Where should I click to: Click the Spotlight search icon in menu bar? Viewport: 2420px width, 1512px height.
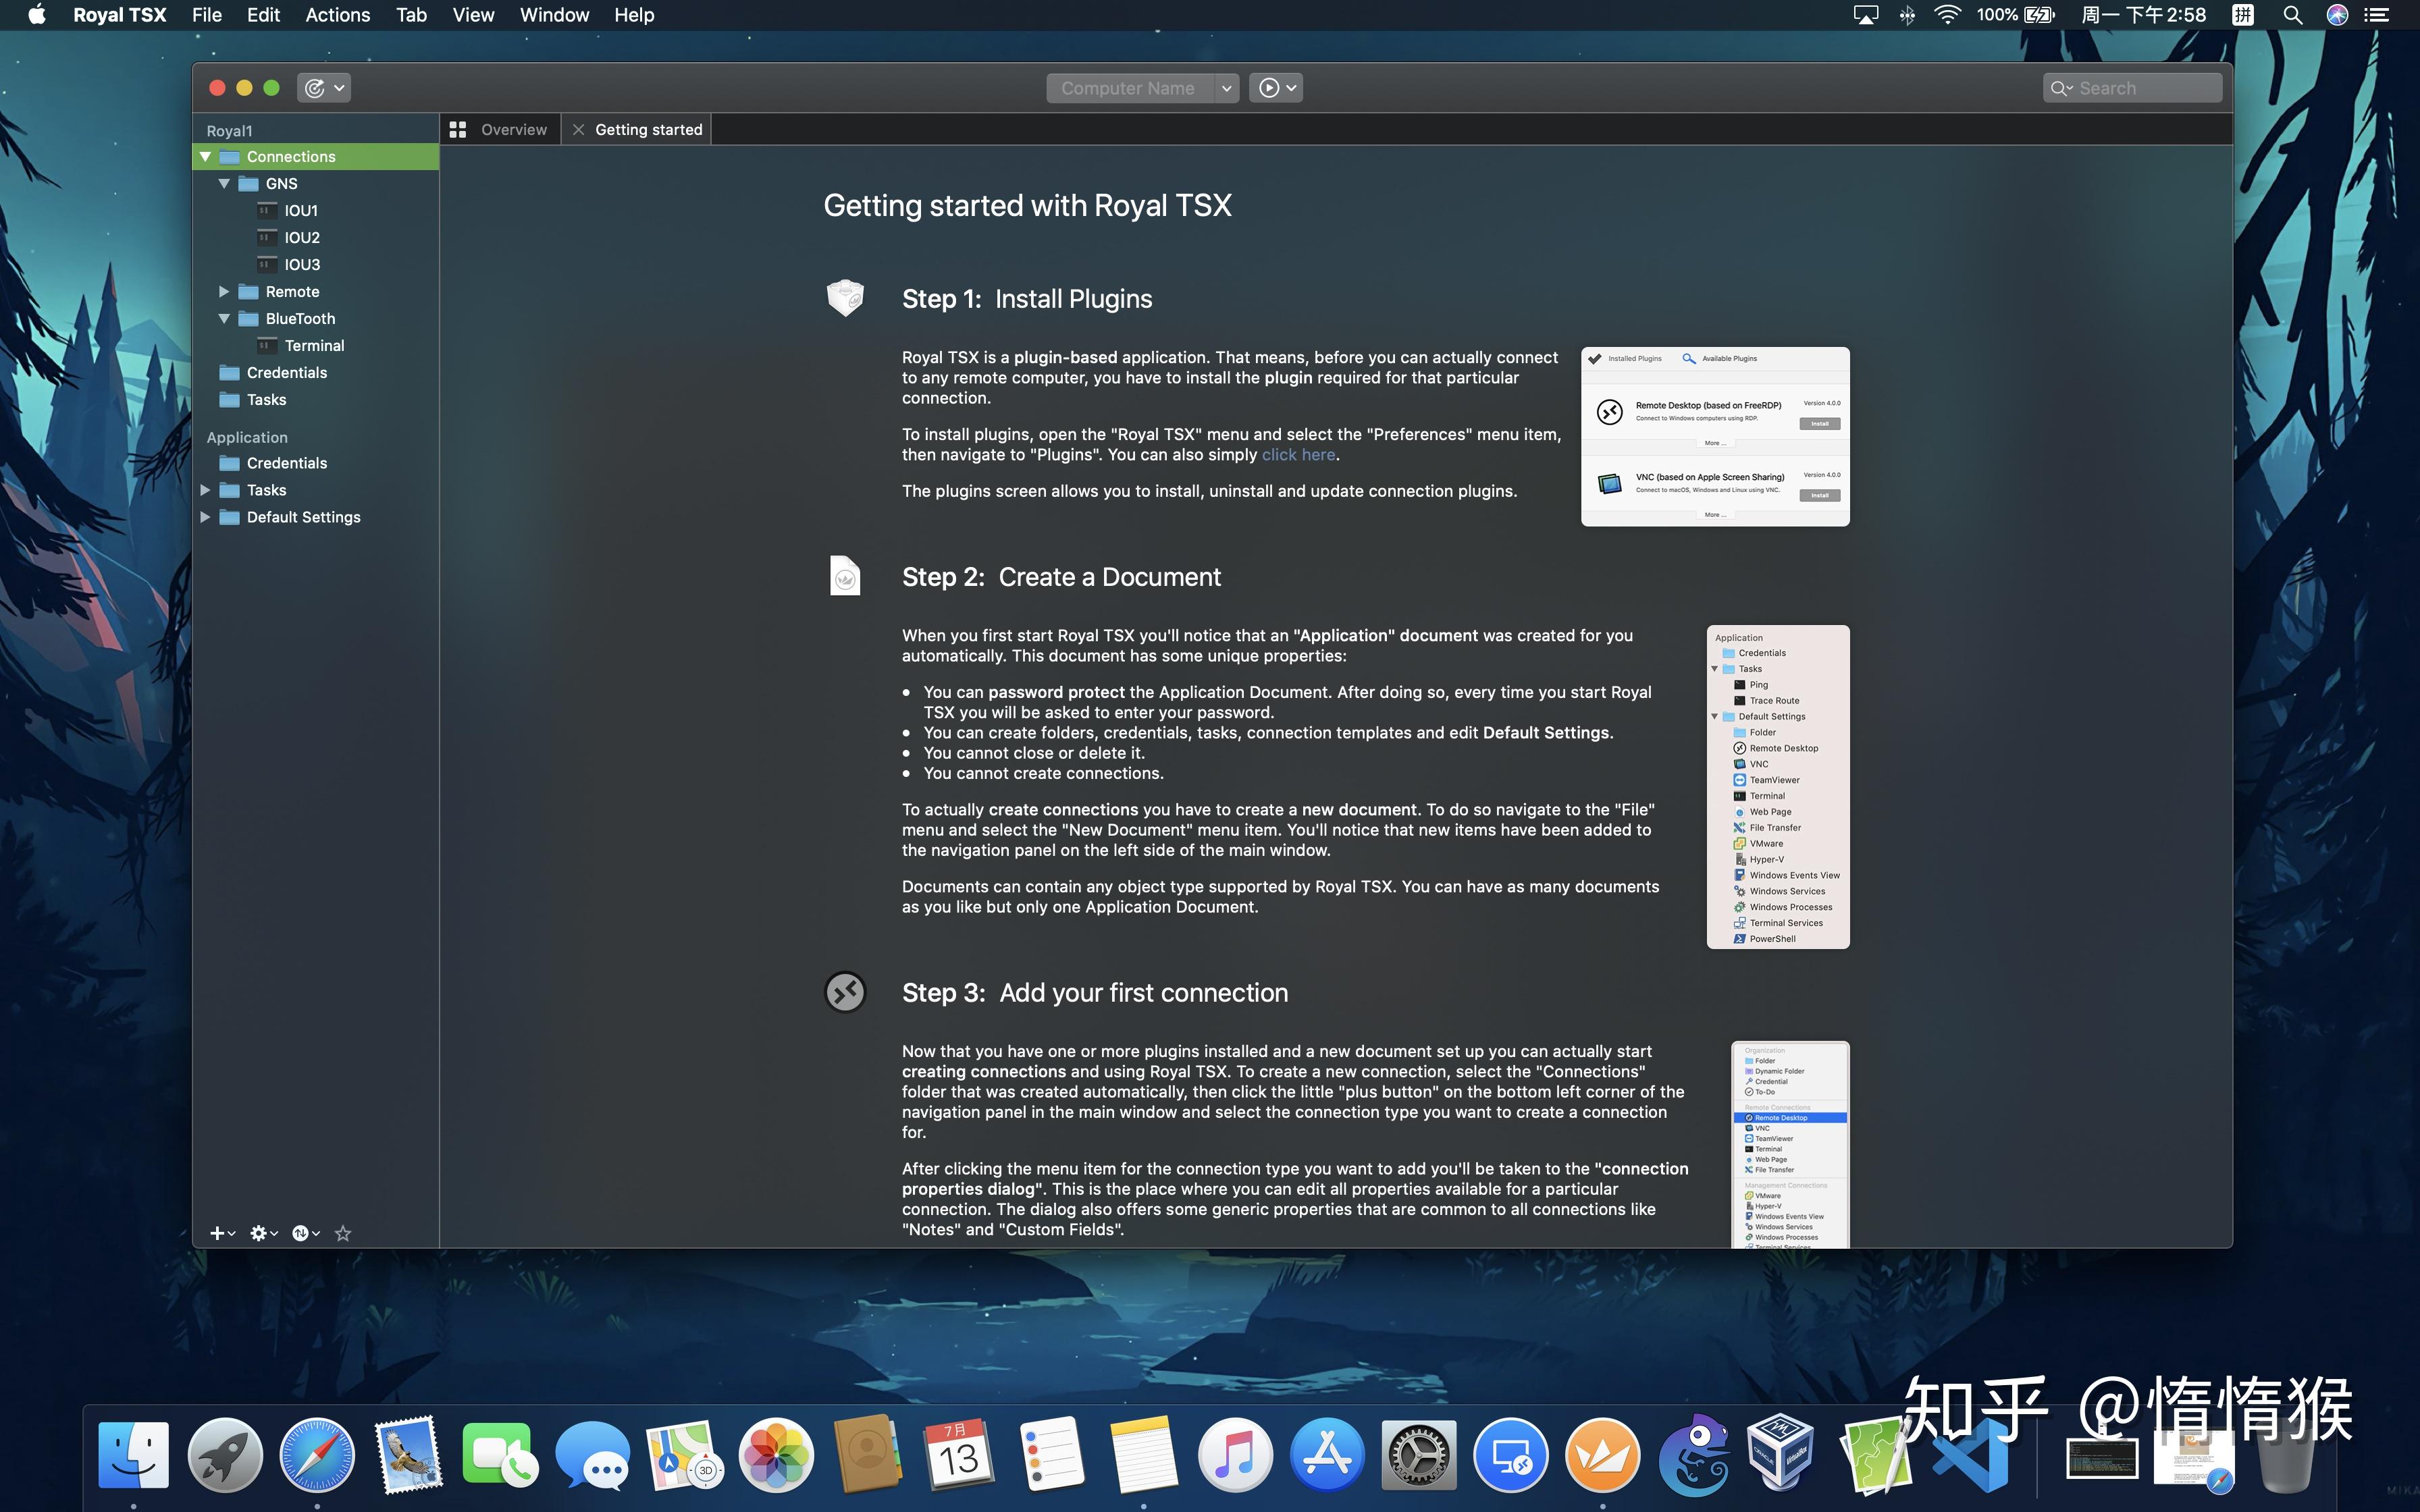point(2292,15)
